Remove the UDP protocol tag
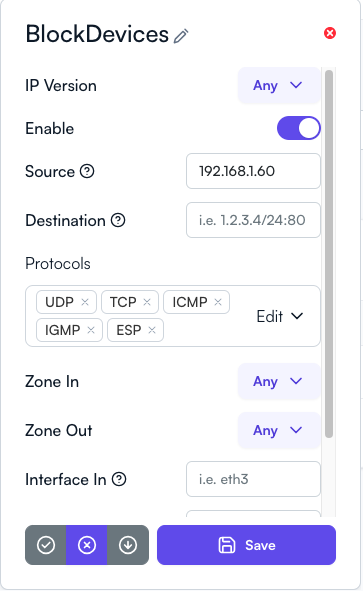363x591 pixels. [85, 302]
